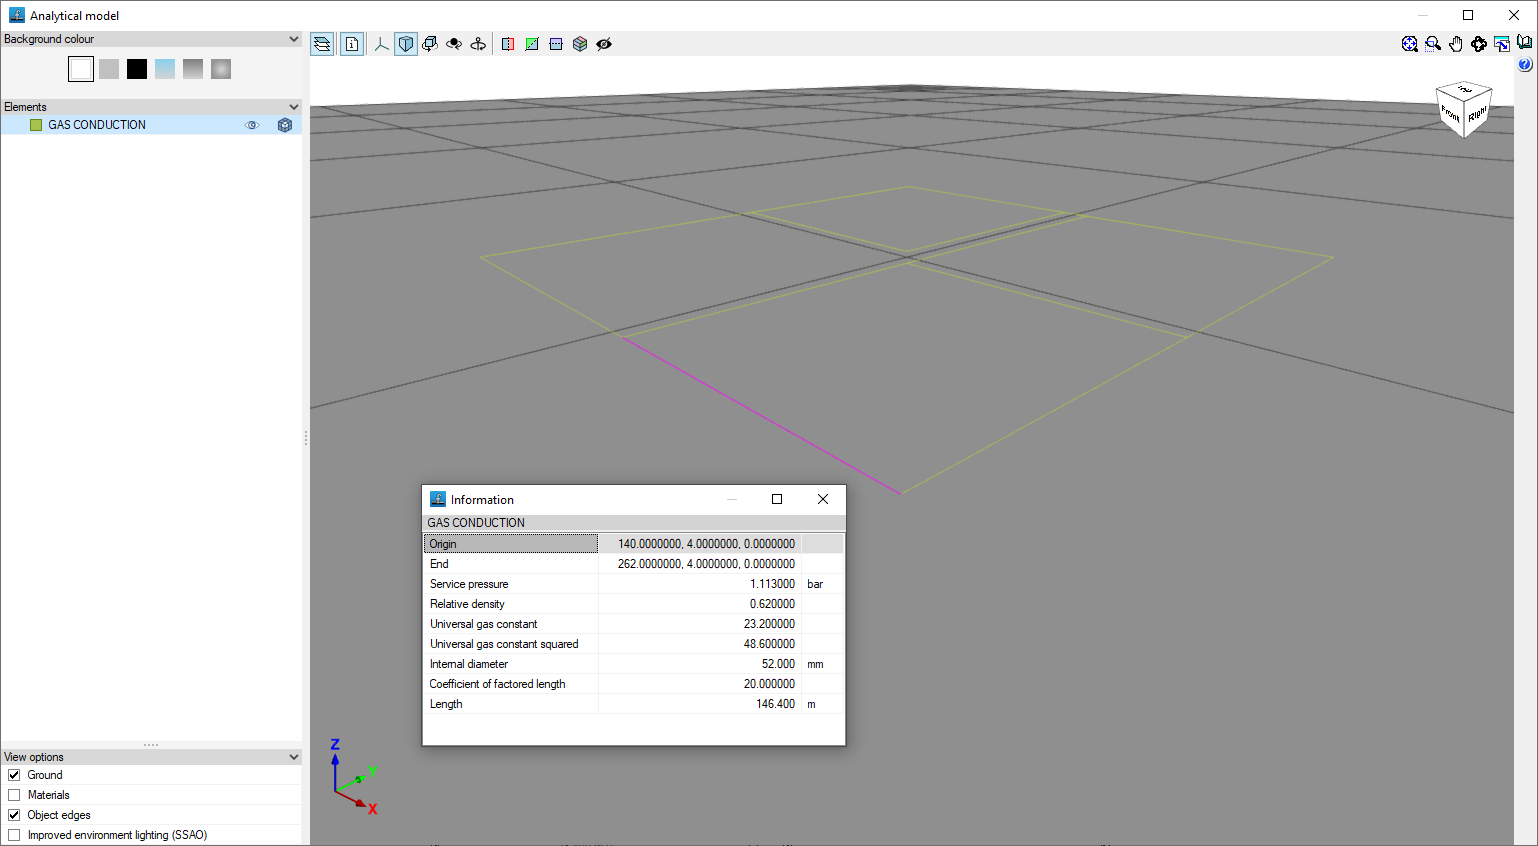The width and height of the screenshot is (1538, 846).
Task: Select the GAS CONDUCTION element row
Action: coord(97,125)
